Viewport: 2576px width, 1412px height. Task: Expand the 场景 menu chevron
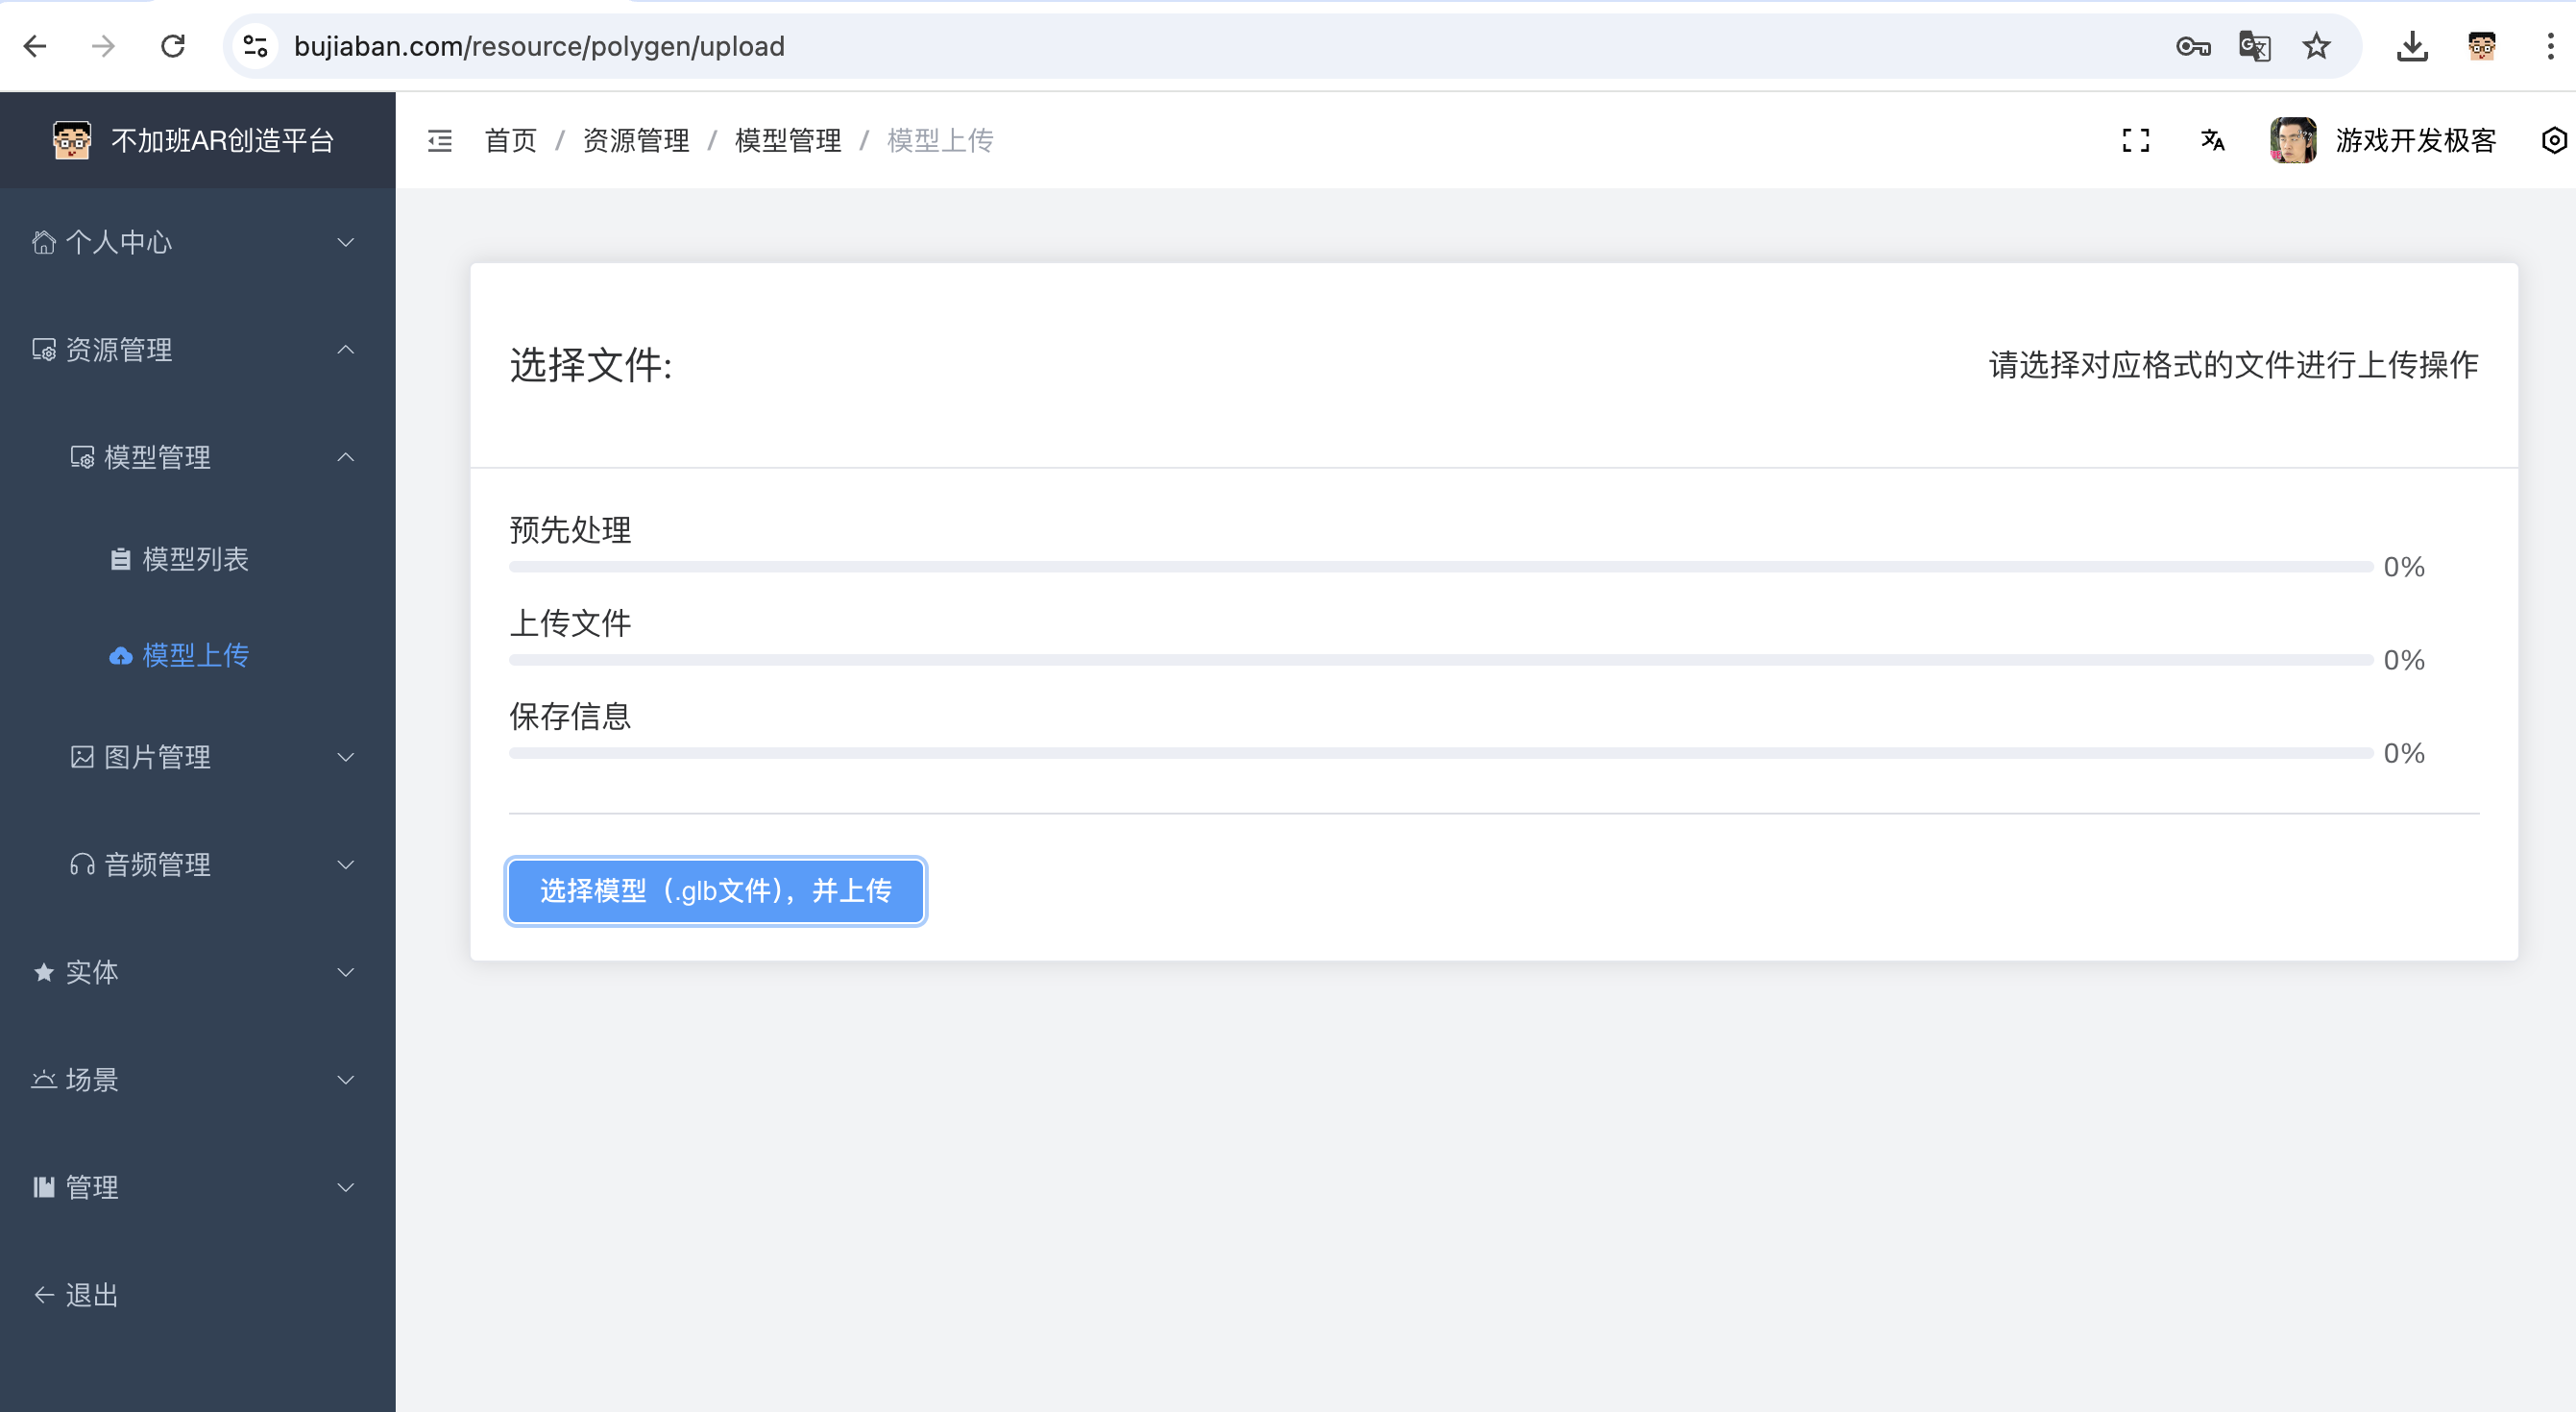(346, 1080)
